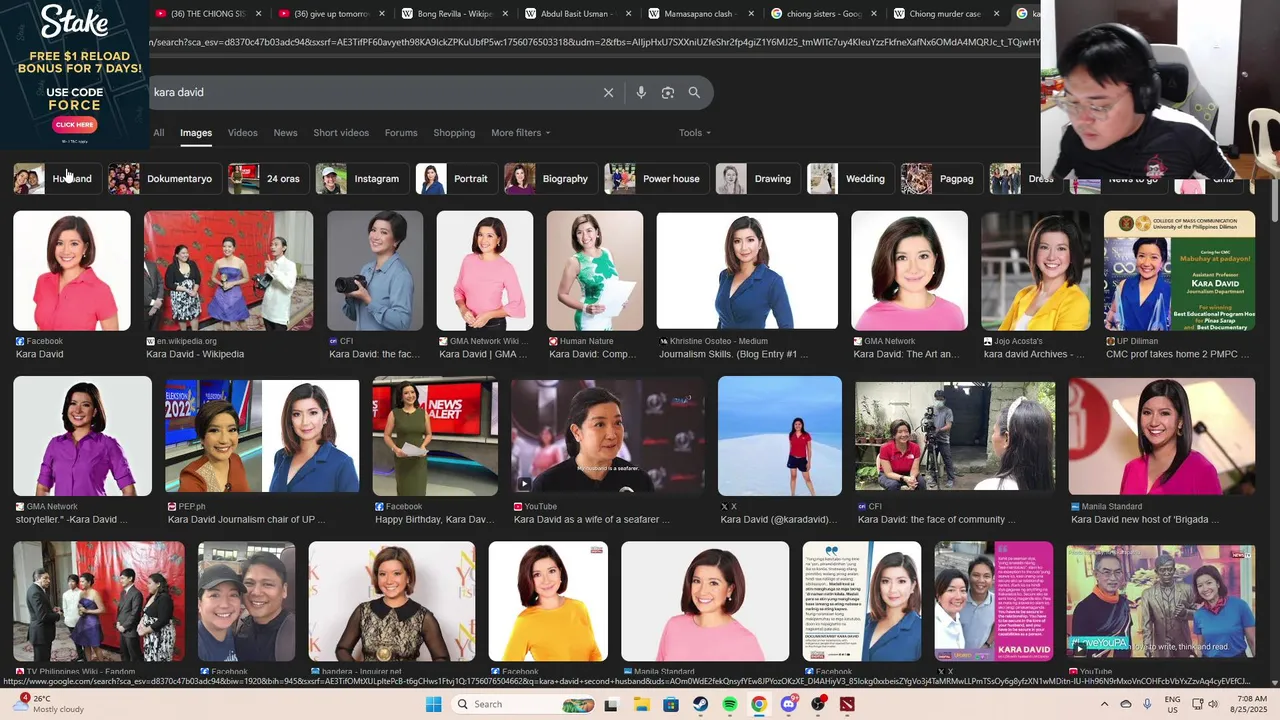Open search by image camera icon

coord(668,92)
